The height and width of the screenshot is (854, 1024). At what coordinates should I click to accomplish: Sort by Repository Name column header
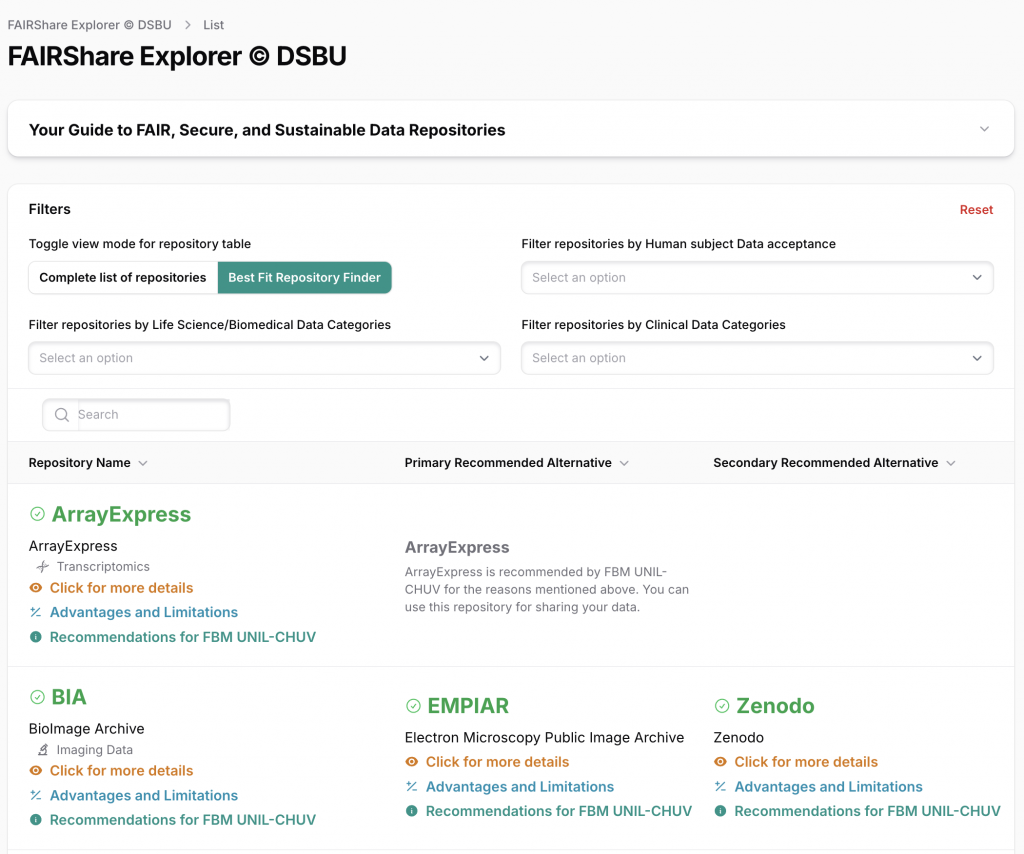[80, 463]
